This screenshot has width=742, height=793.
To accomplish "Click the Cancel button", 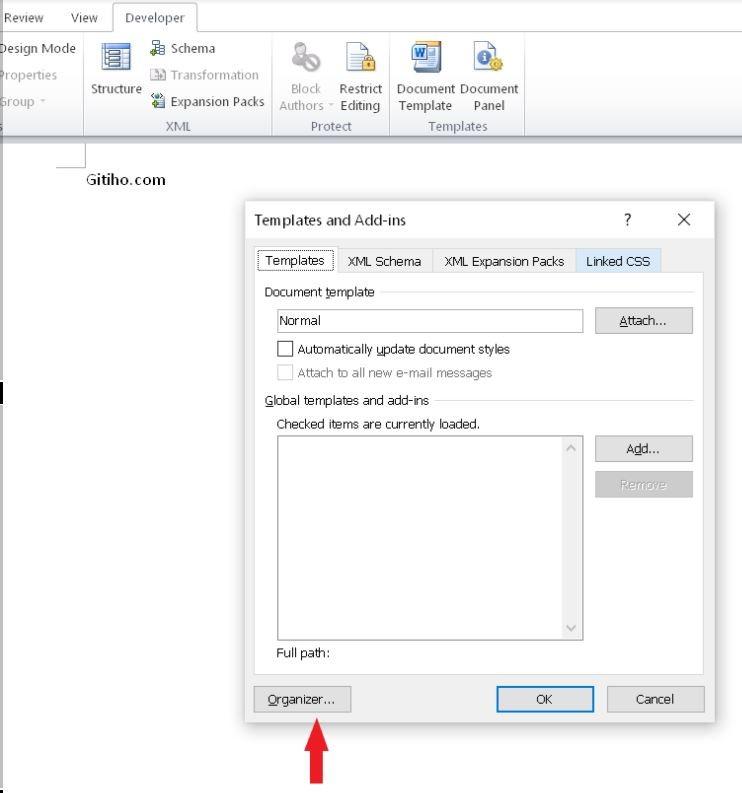I will (x=656, y=699).
